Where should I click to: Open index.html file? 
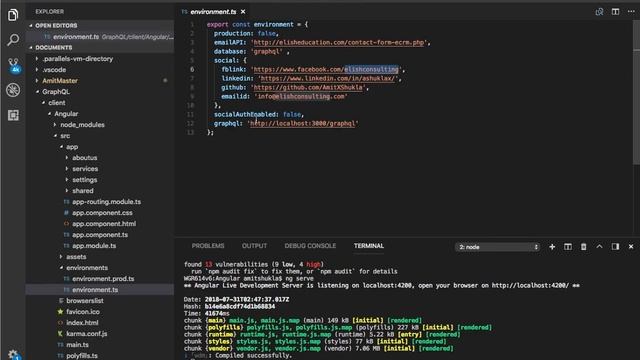[x=82, y=323]
